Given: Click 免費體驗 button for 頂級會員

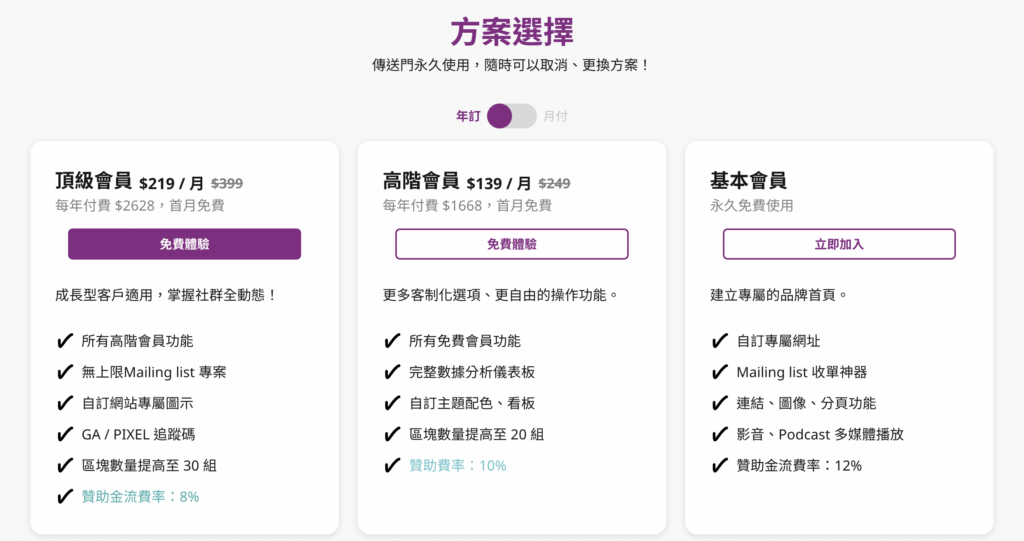Looking at the screenshot, I should pyautogui.click(x=184, y=244).
